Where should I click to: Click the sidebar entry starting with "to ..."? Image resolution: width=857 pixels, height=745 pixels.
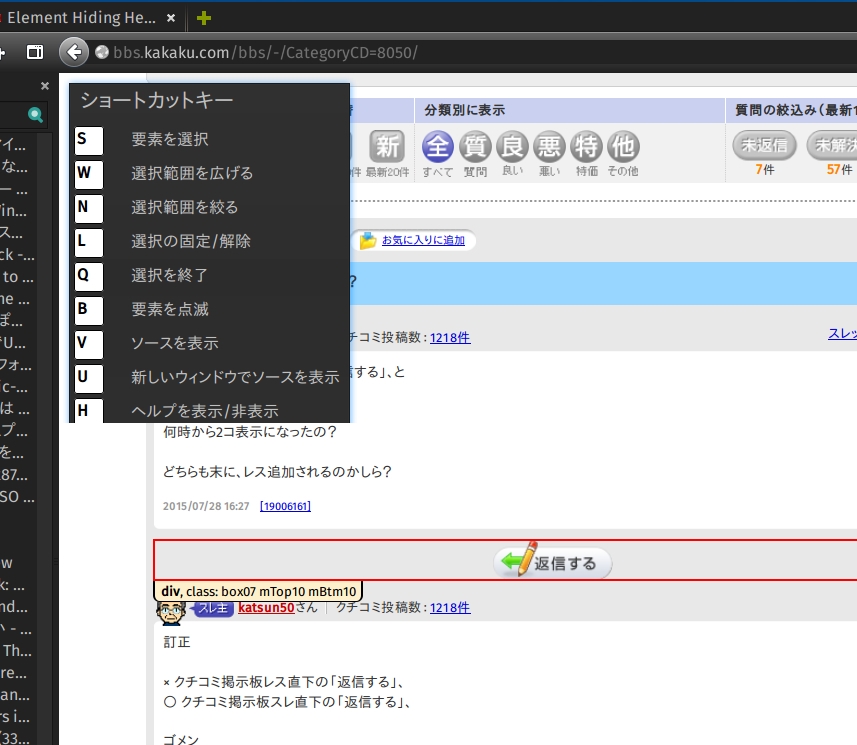coord(17,277)
